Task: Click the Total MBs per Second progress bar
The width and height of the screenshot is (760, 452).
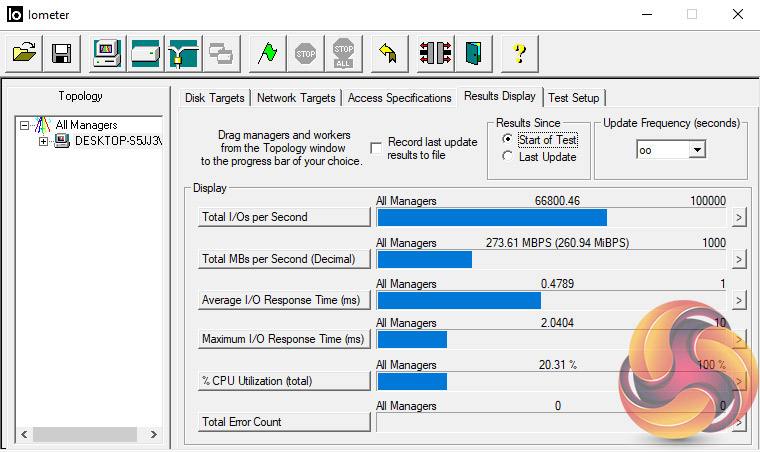Action: [x=552, y=260]
